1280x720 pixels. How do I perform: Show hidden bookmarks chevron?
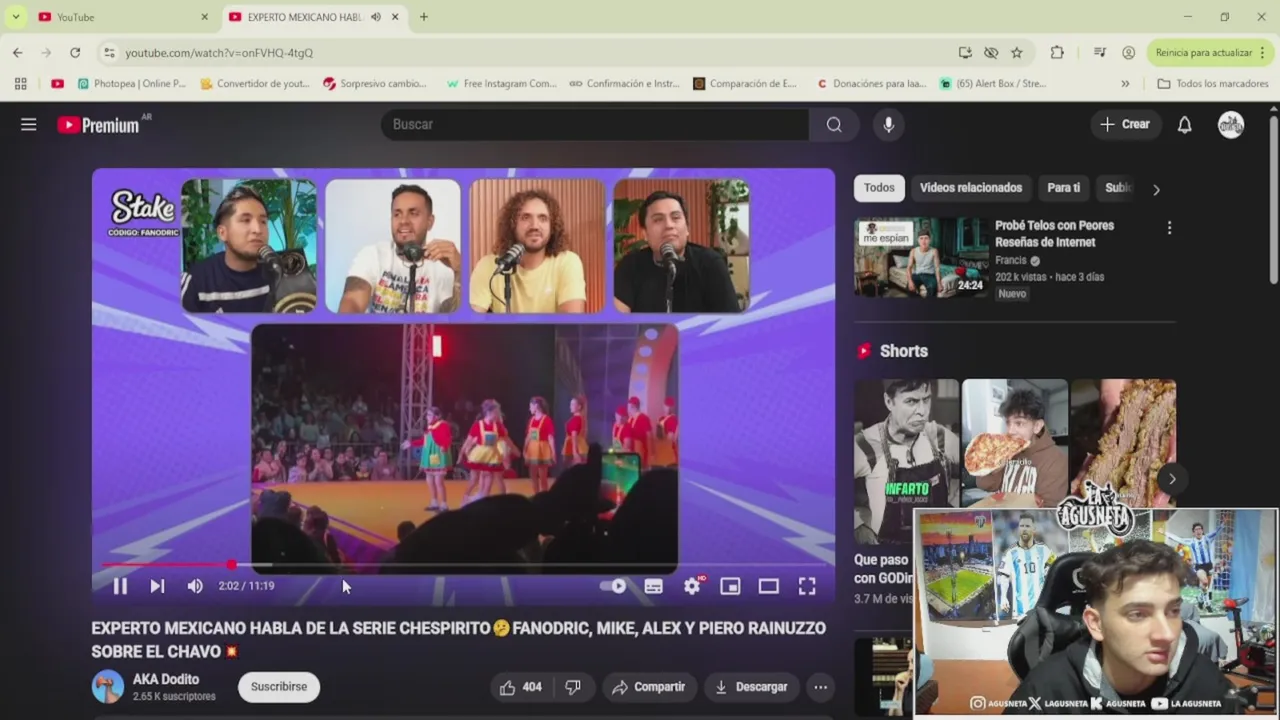(1125, 84)
